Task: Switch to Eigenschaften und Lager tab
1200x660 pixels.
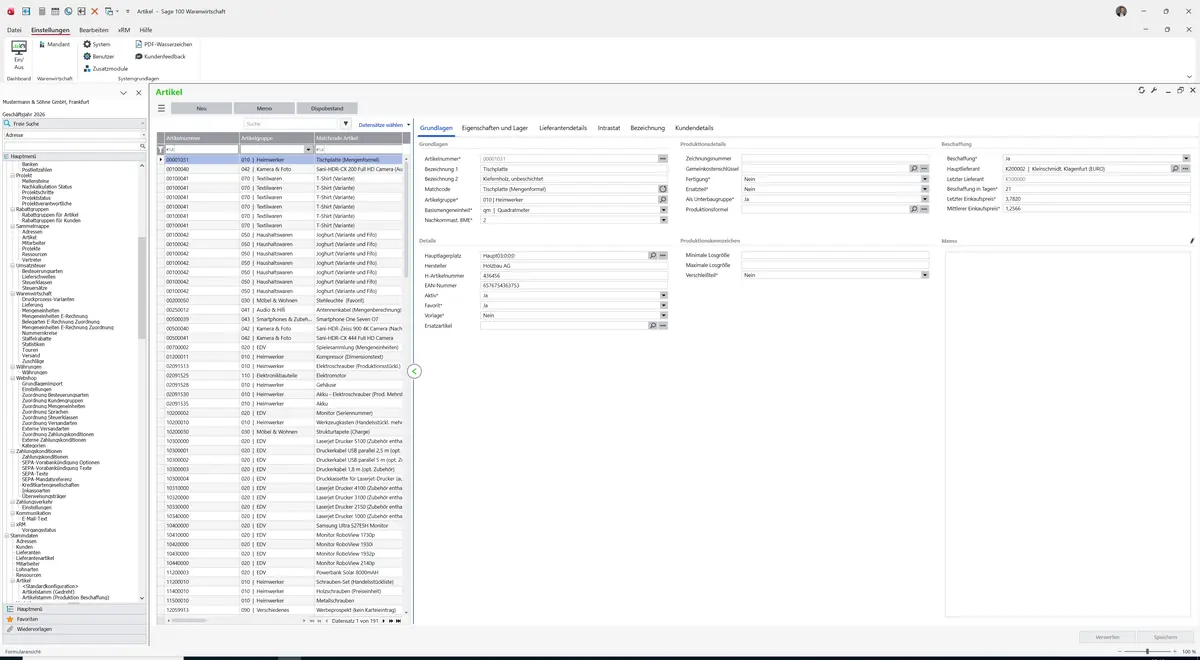Action: pyautogui.click(x=495, y=128)
